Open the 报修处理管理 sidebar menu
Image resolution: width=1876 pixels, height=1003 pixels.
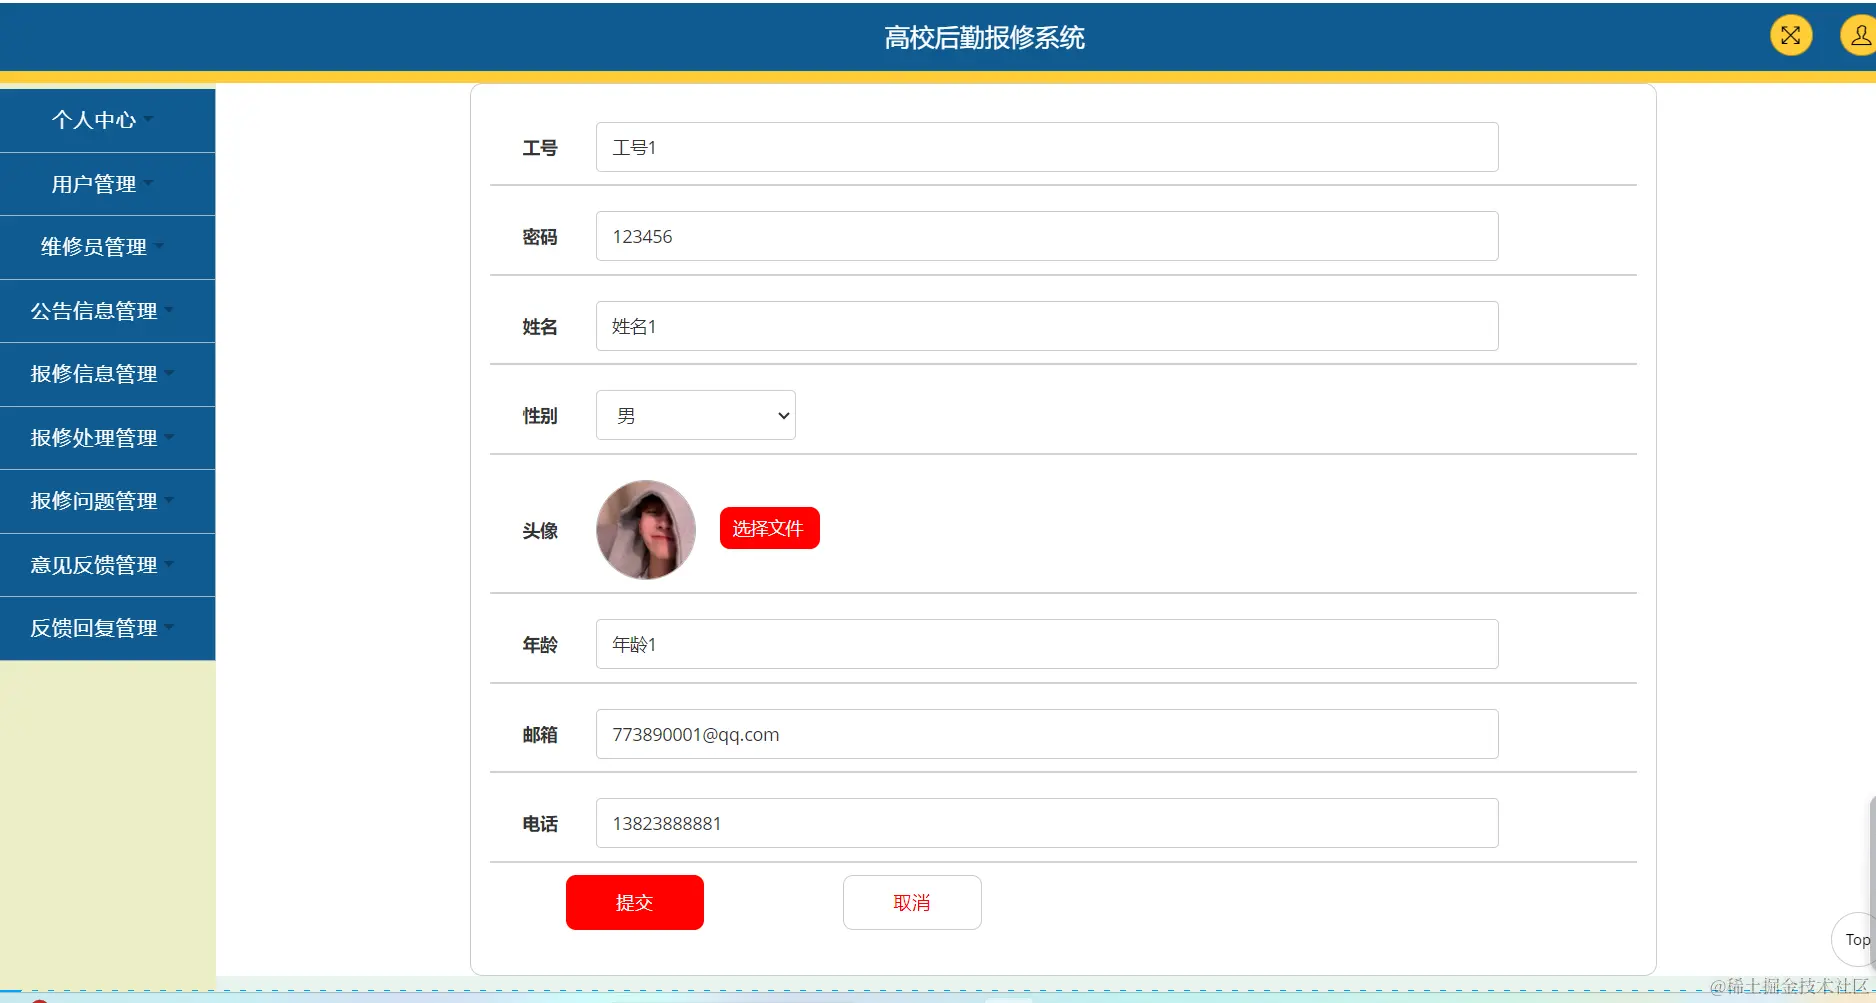pyautogui.click(x=107, y=438)
